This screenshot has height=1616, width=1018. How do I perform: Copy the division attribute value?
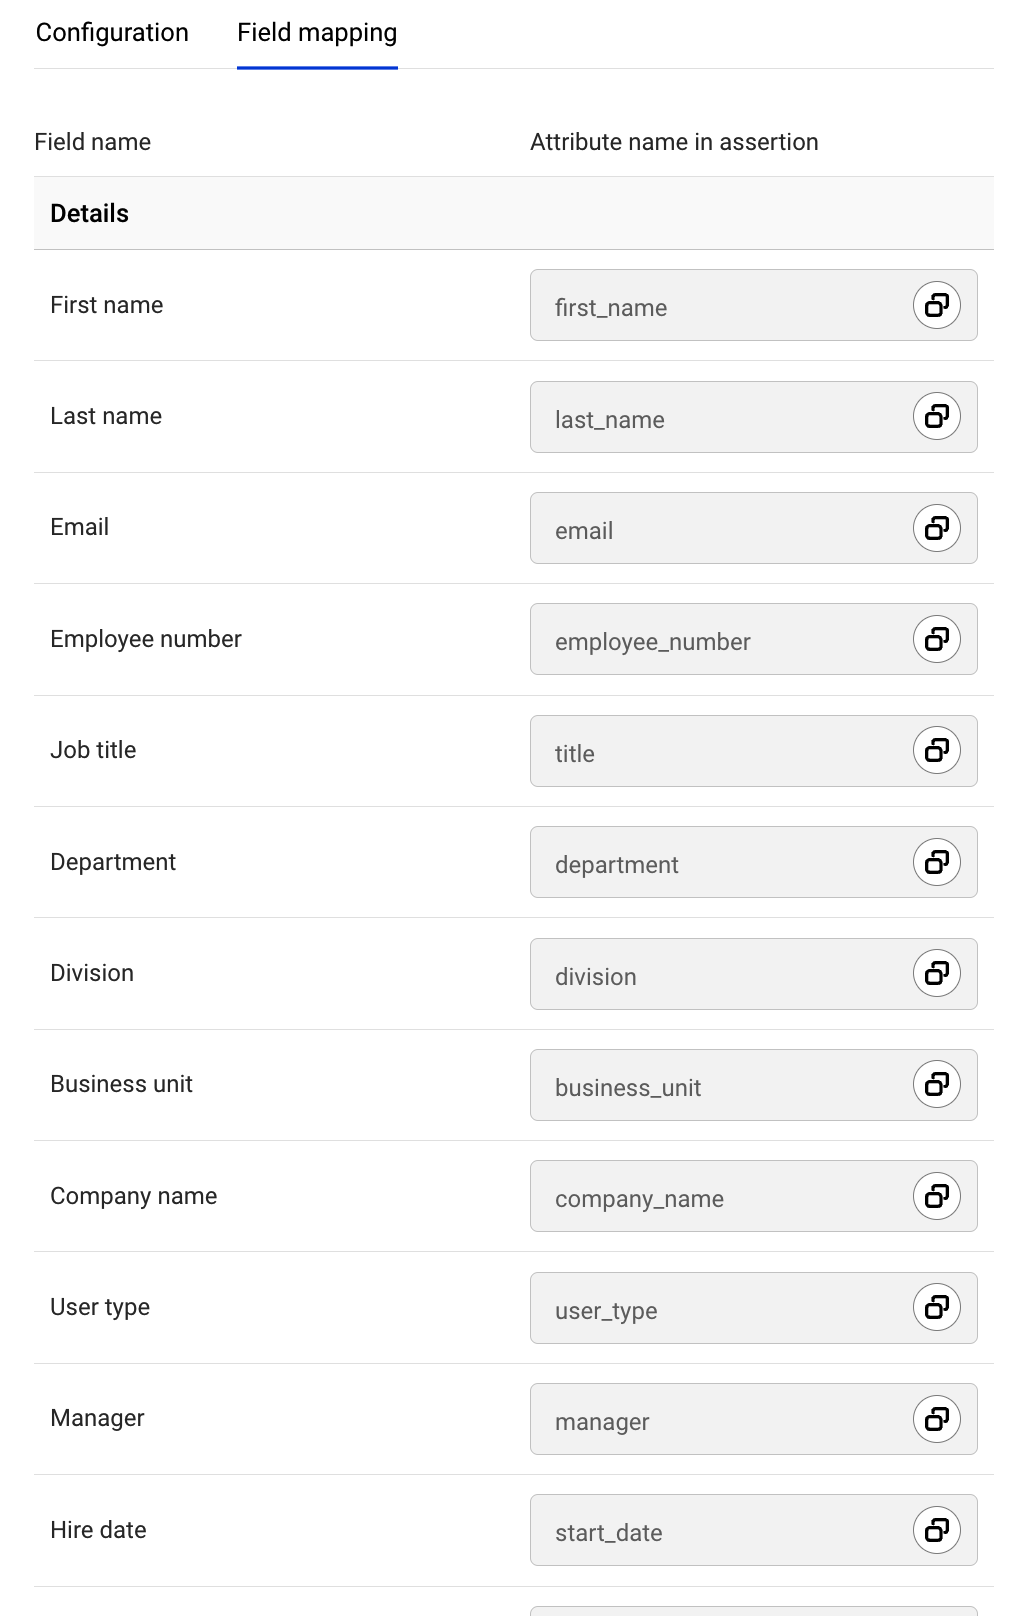pyautogui.click(x=936, y=973)
